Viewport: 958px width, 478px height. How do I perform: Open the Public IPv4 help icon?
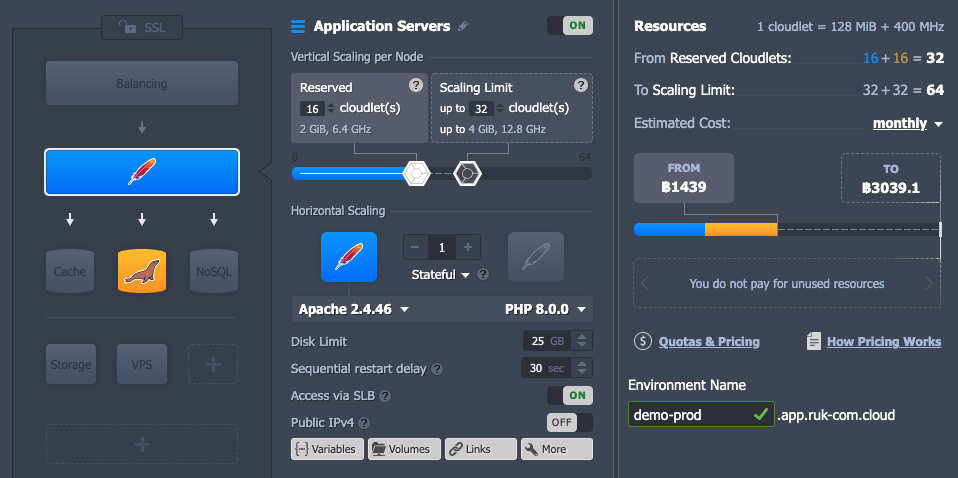click(x=364, y=423)
